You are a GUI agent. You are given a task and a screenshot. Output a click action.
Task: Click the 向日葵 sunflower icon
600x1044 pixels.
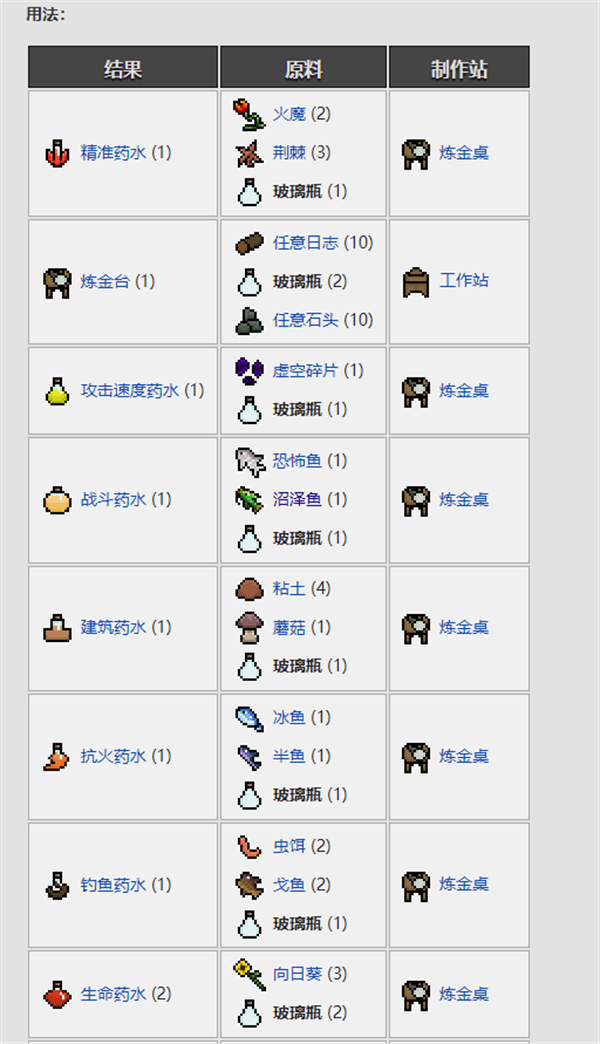249,974
